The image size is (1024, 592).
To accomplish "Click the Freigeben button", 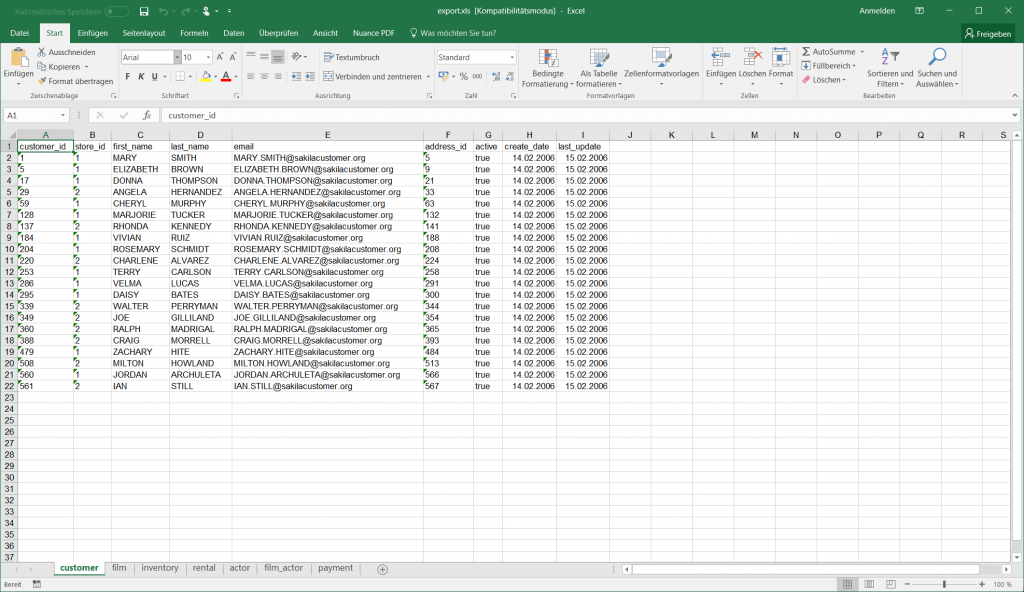I will click(x=986, y=33).
